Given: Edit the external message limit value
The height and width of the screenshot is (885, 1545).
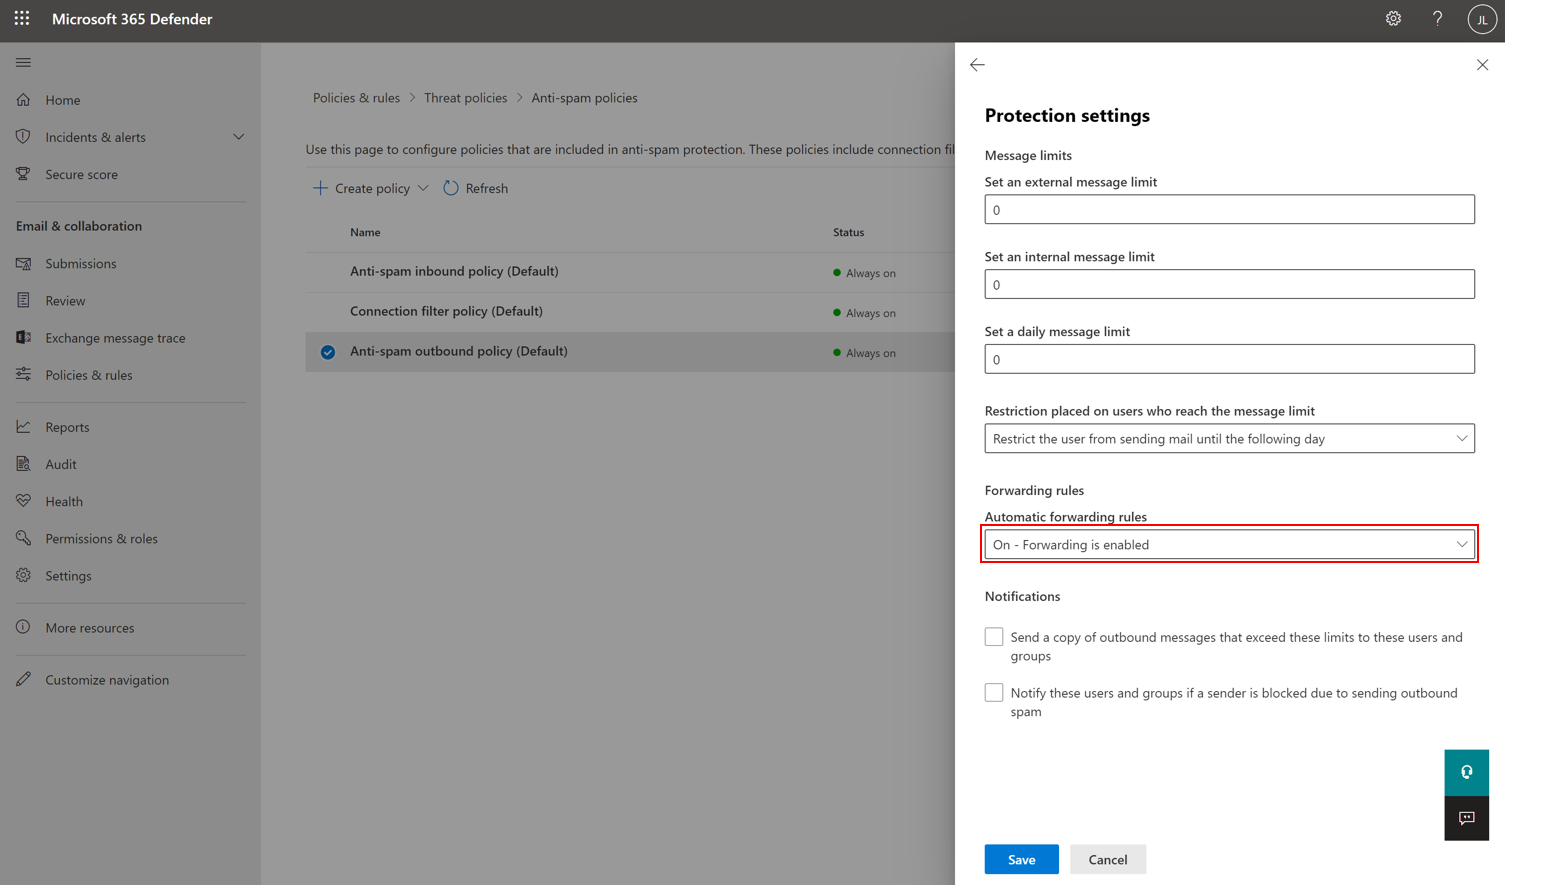Looking at the screenshot, I should [x=1228, y=209].
